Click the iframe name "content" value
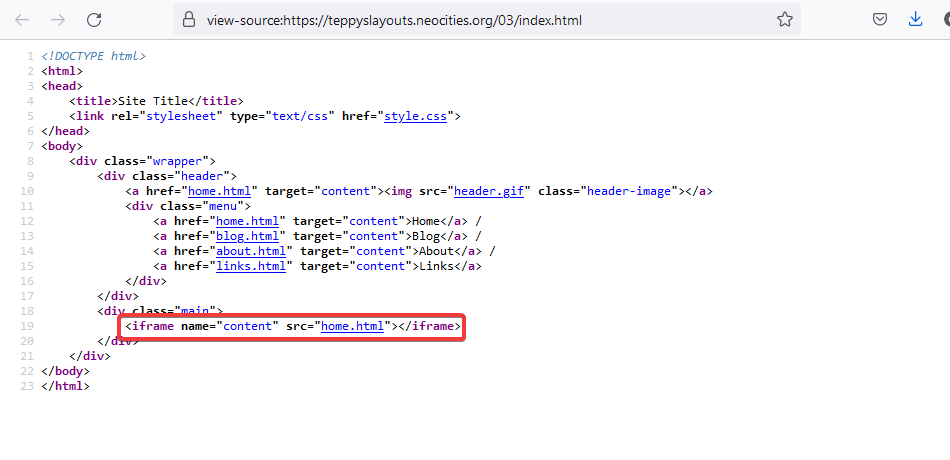Screen dimensions: 950x460 coord(248,327)
